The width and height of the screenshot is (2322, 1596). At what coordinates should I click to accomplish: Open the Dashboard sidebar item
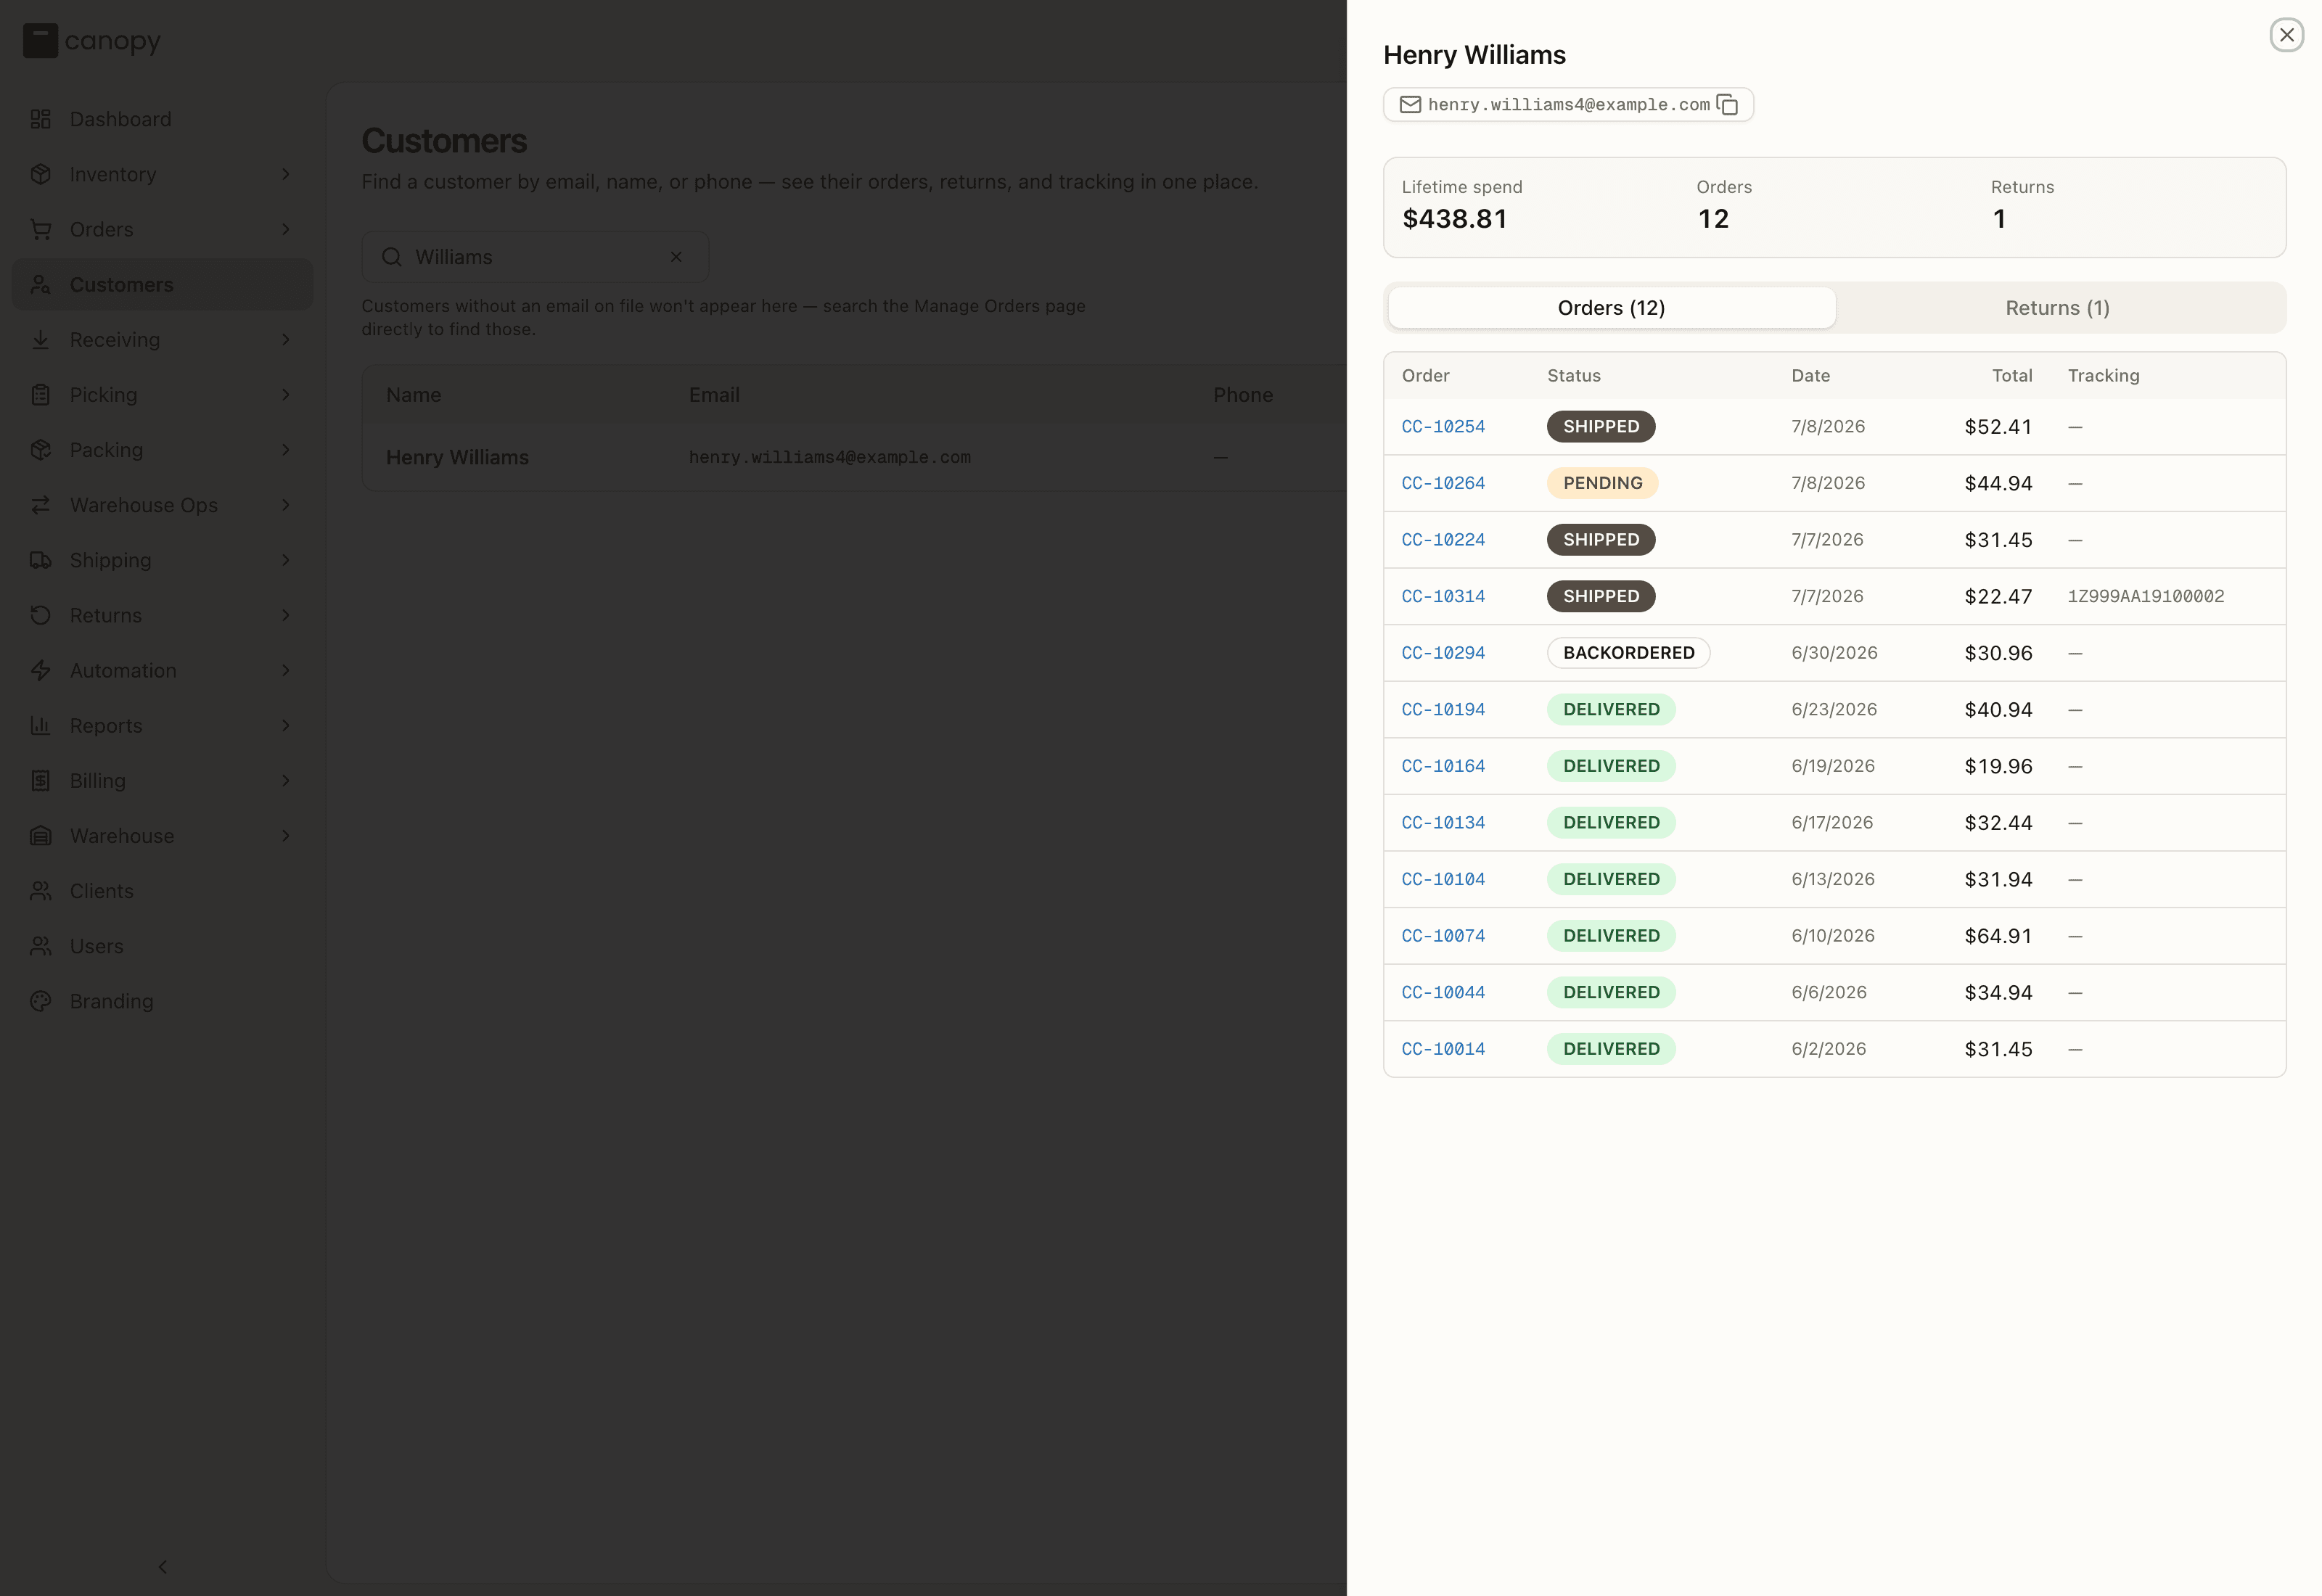click(x=162, y=119)
